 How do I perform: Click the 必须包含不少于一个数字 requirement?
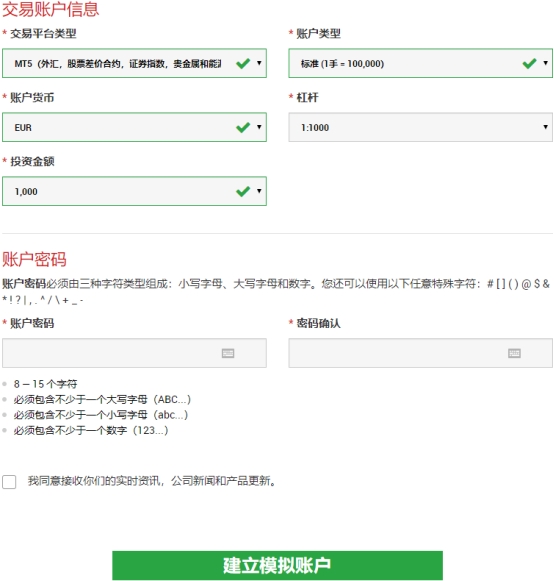point(91,430)
